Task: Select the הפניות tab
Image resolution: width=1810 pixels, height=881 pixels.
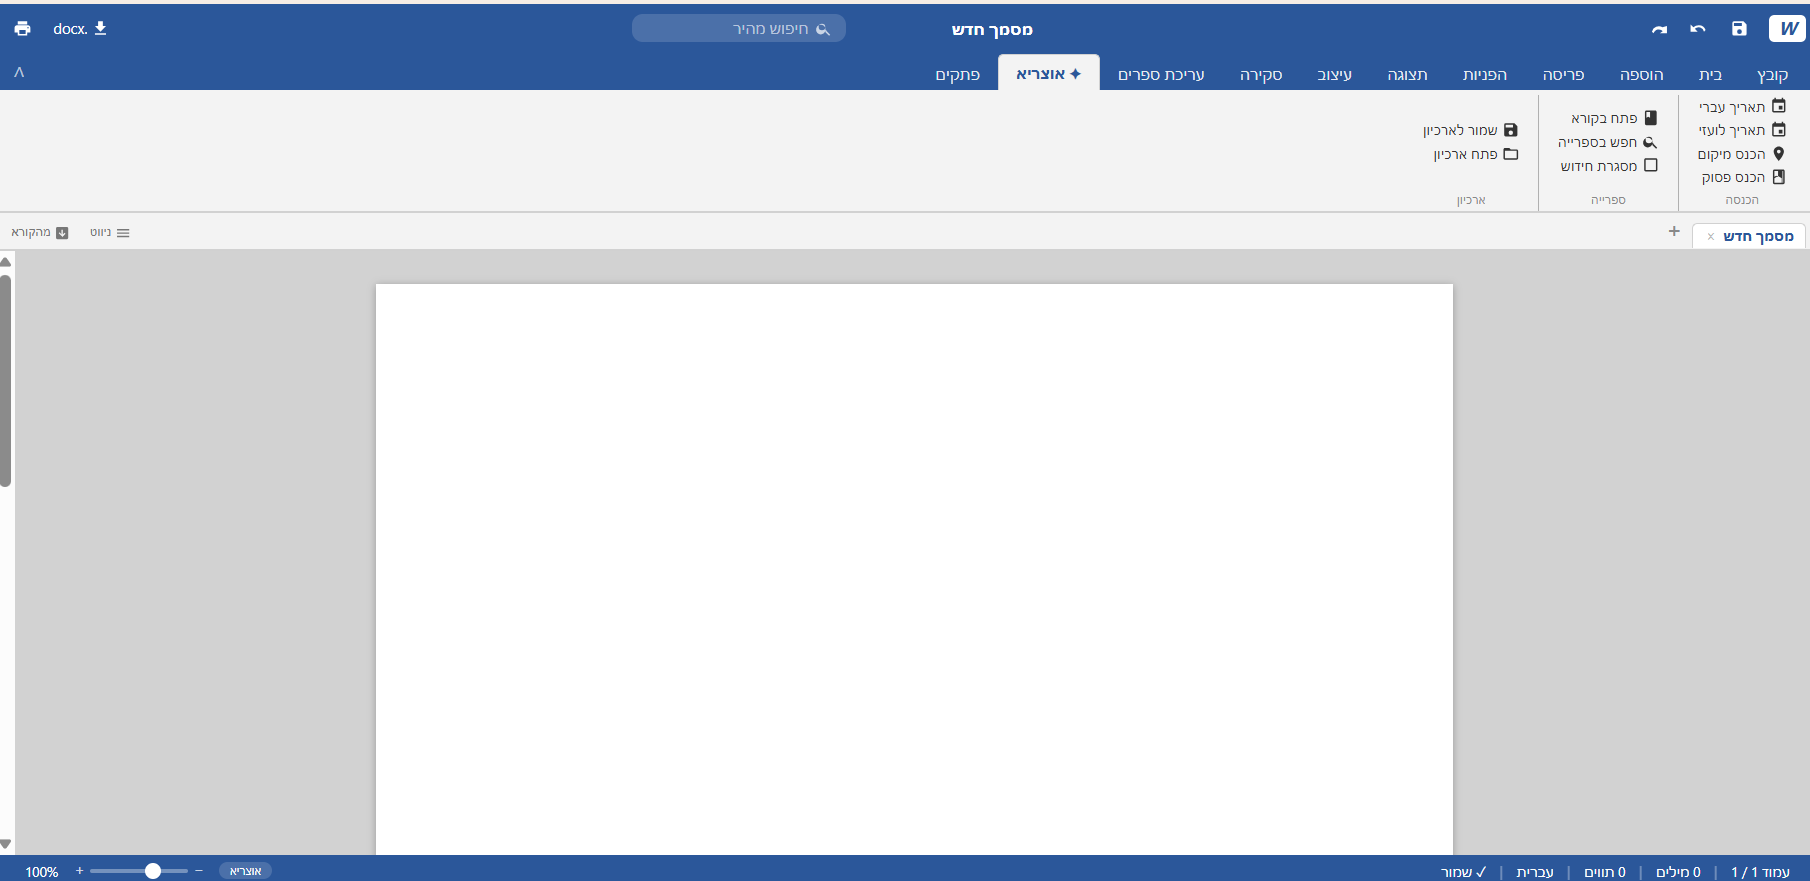Action: (x=1485, y=74)
